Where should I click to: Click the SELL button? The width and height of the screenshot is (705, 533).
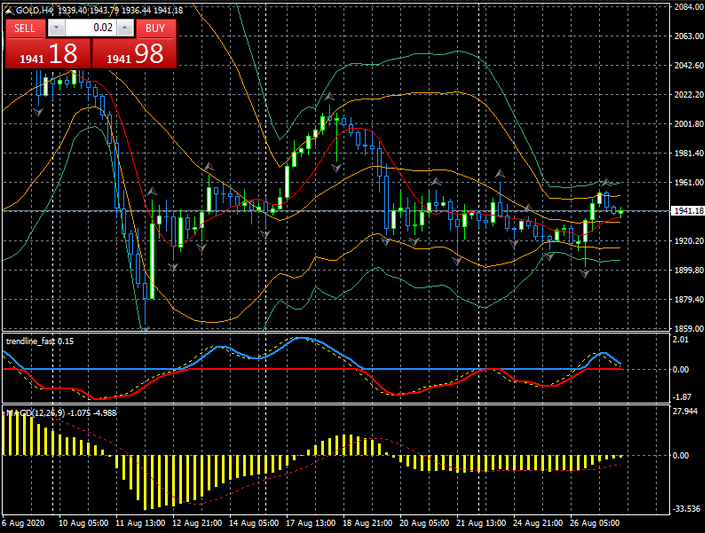tap(24, 28)
